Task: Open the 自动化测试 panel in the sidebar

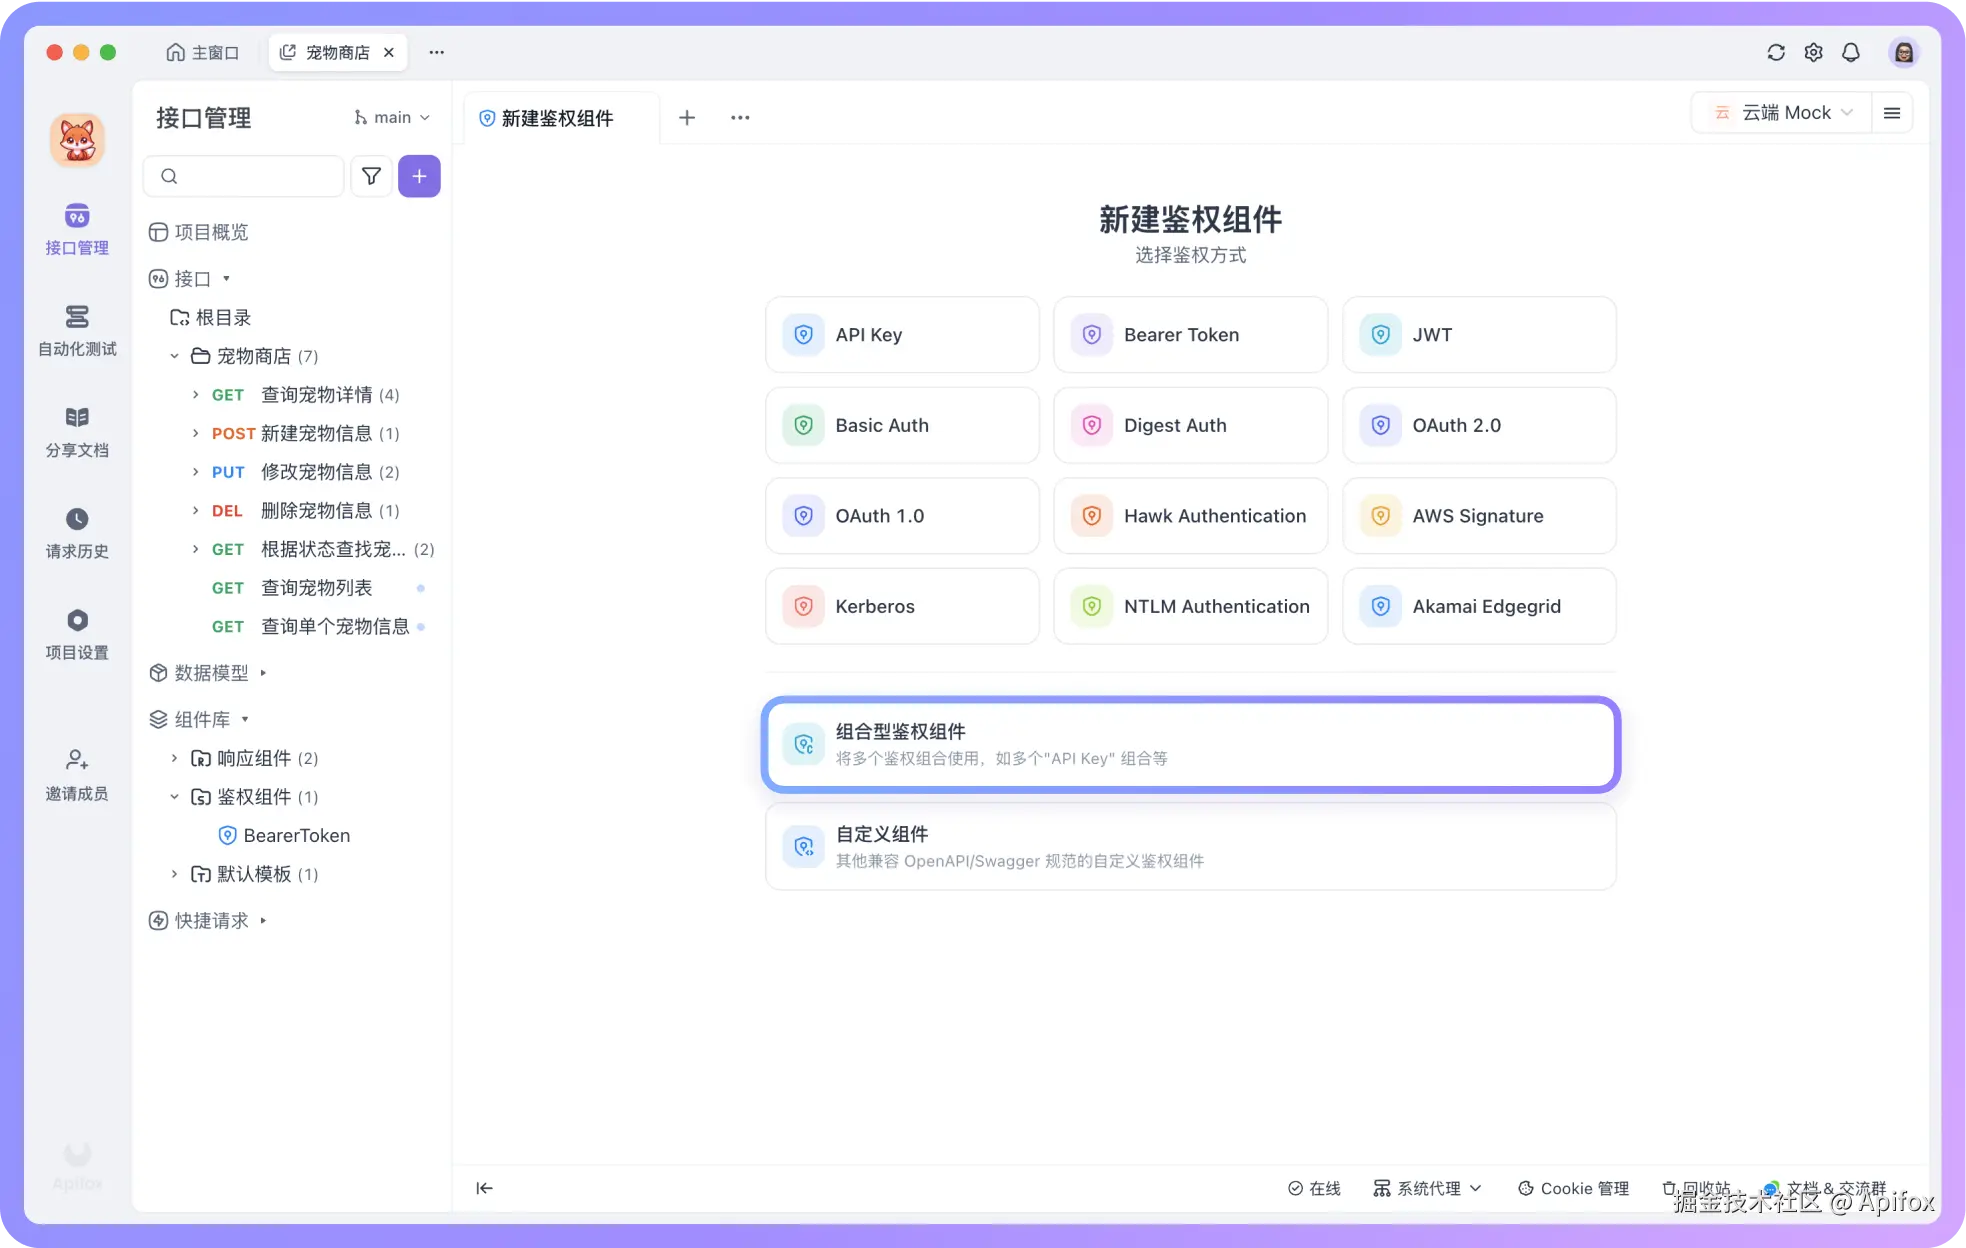Action: pos(77,332)
